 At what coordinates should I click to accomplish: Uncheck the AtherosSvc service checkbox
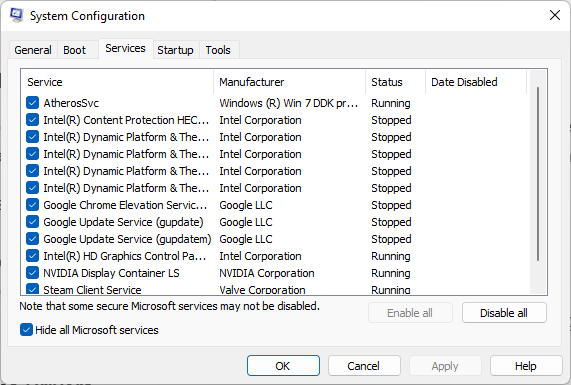32,103
